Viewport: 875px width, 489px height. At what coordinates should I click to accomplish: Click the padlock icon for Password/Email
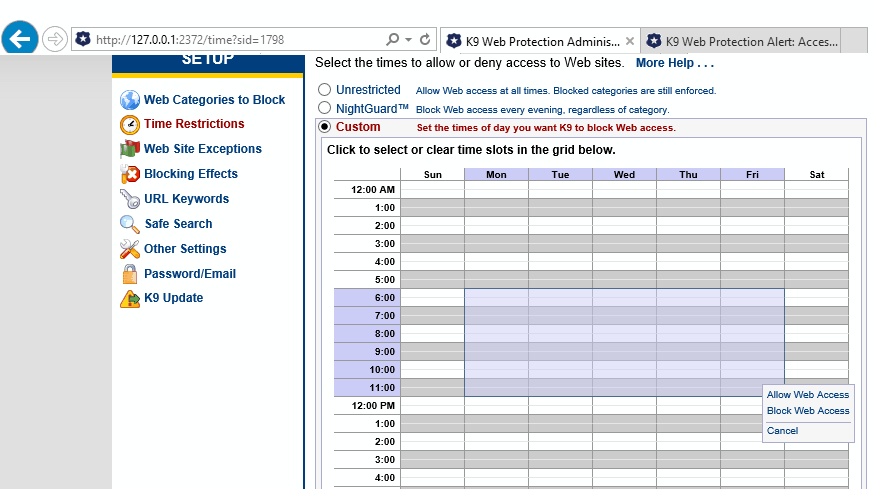(x=129, y=274)
